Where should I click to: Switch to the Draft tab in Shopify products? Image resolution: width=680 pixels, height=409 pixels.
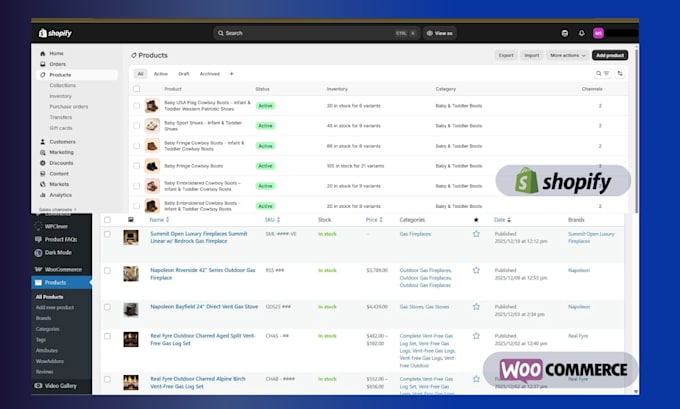click(184, 74)
